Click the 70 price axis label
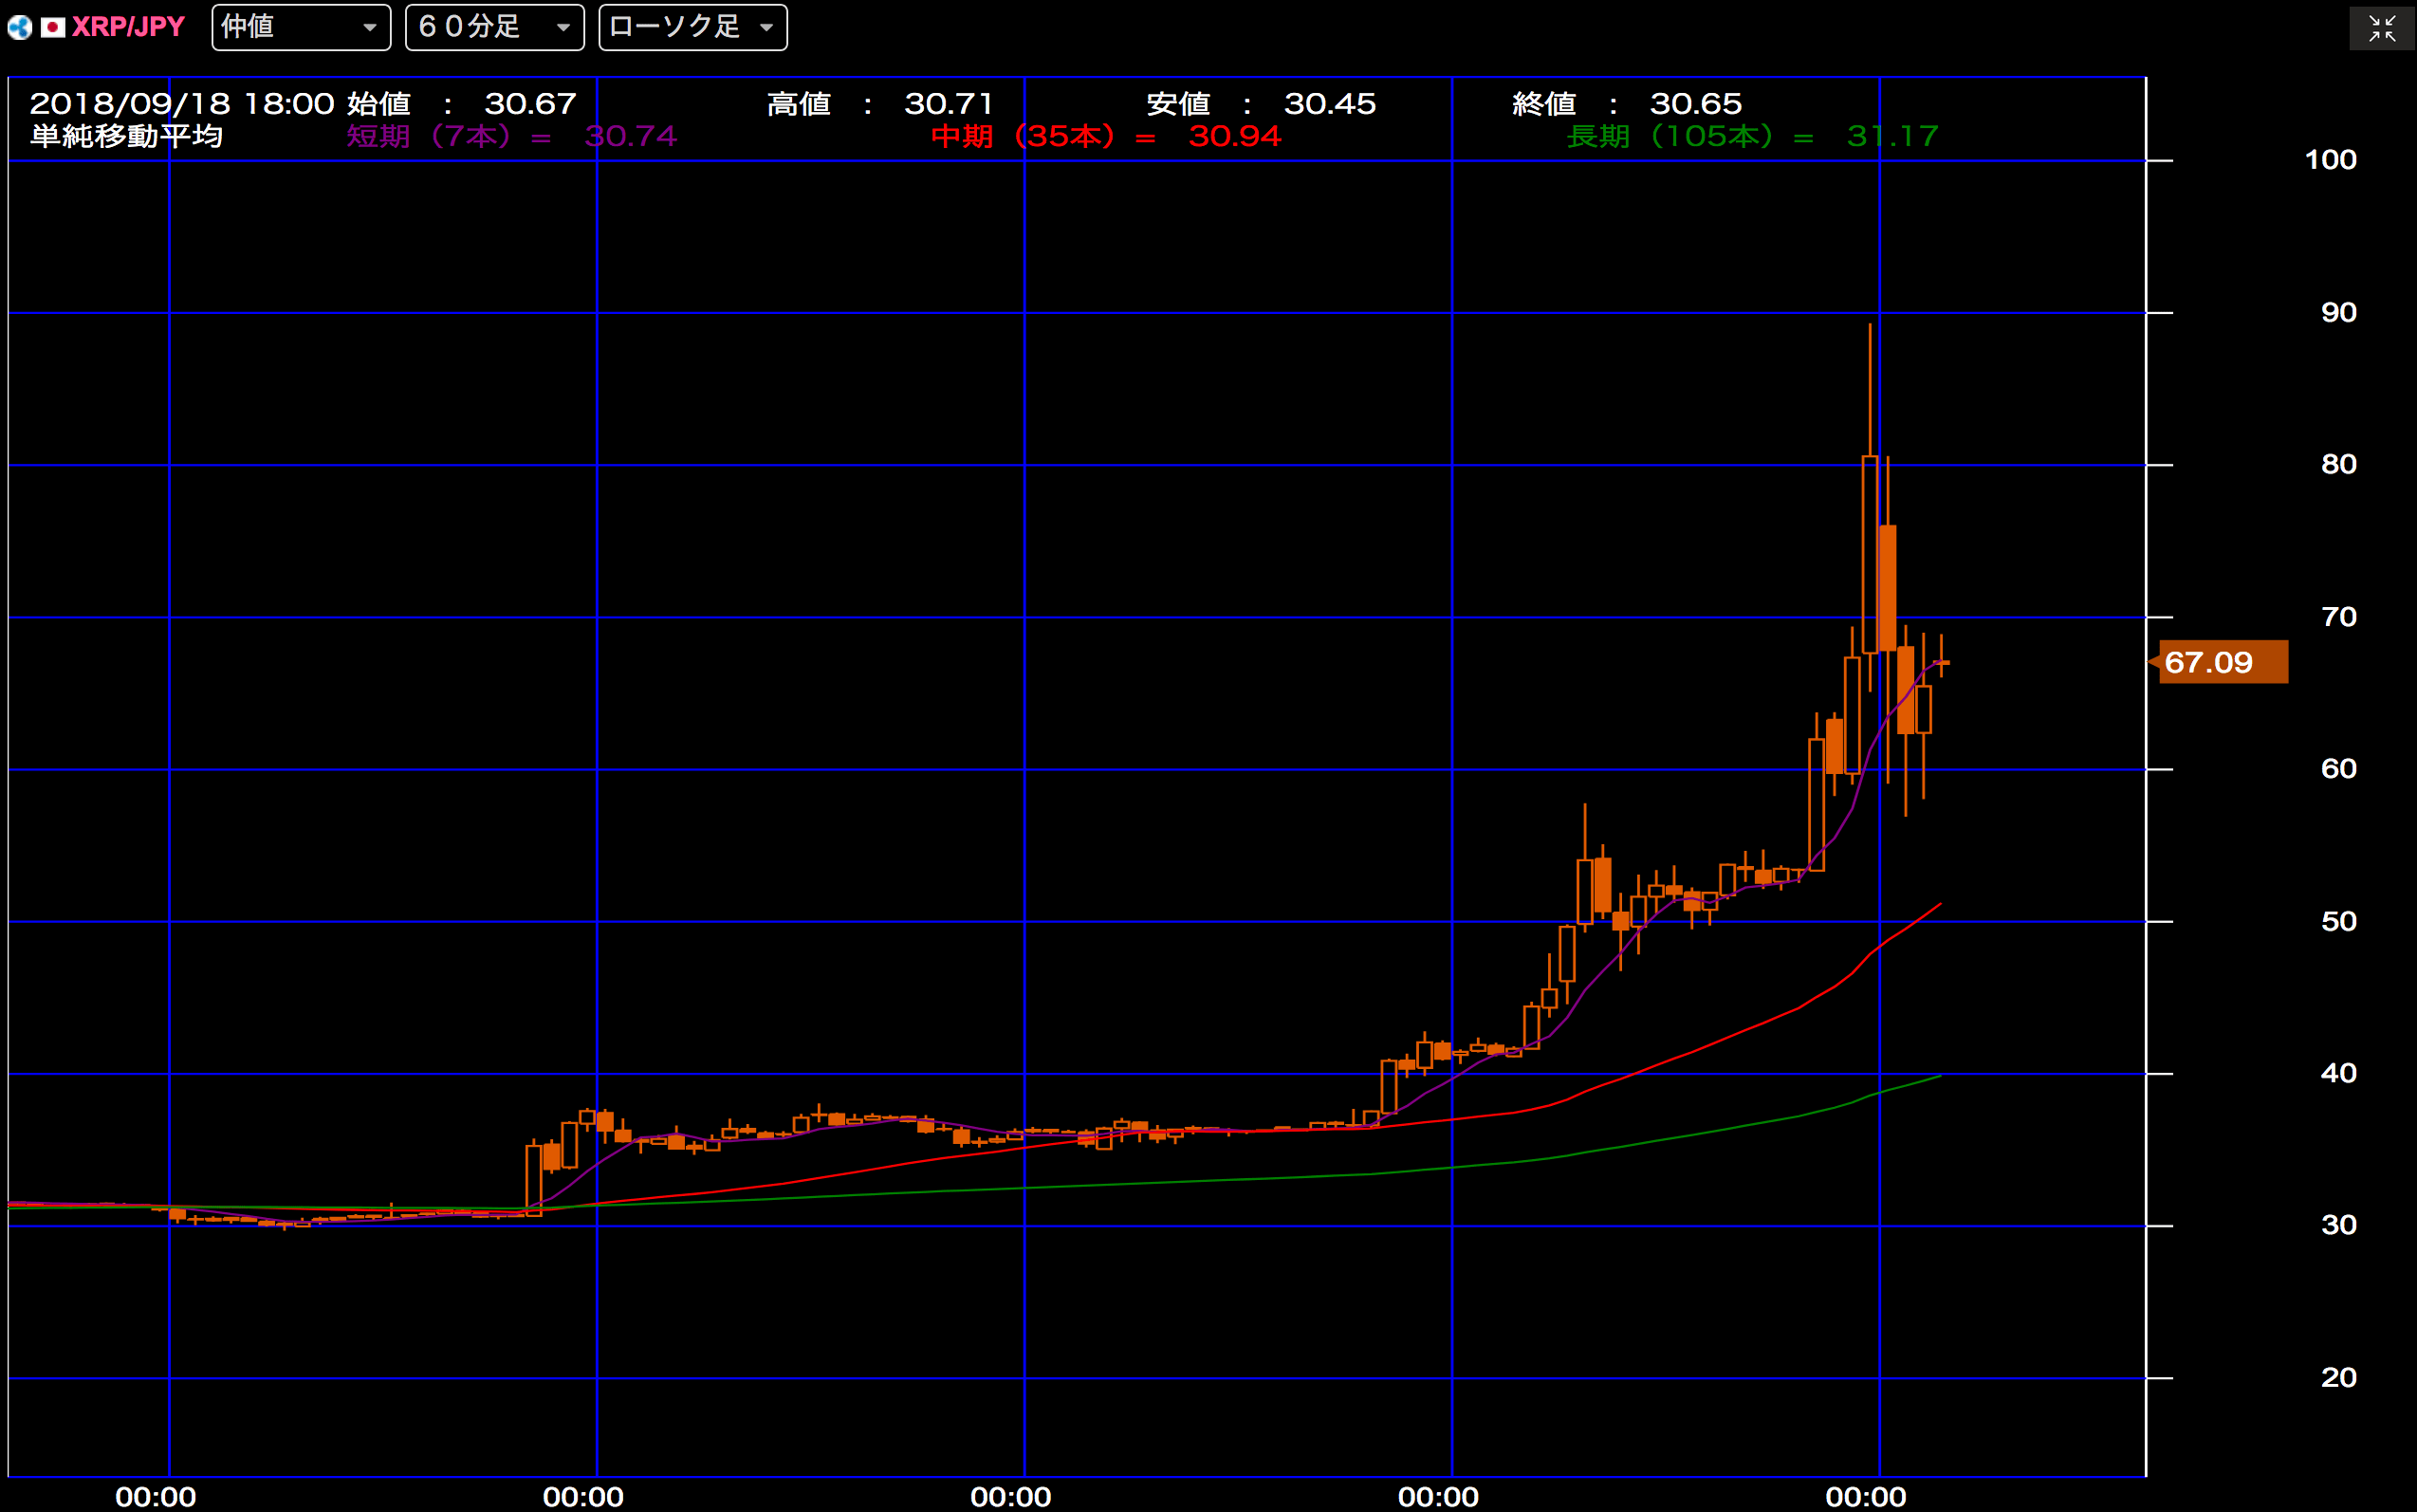This screenshot has height=1512, width=2417. click(x=2338, y=617)
